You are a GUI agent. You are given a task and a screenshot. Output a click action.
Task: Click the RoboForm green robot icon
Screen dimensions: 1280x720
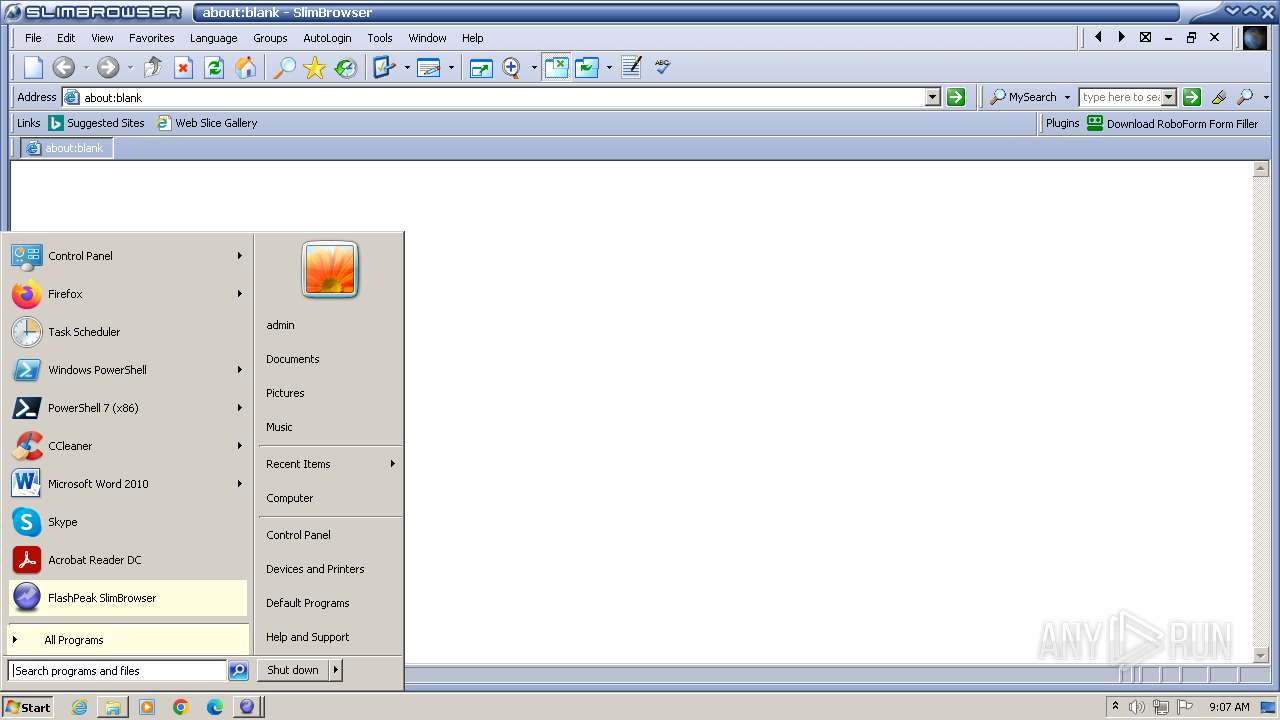click(x=1095, y=123)
